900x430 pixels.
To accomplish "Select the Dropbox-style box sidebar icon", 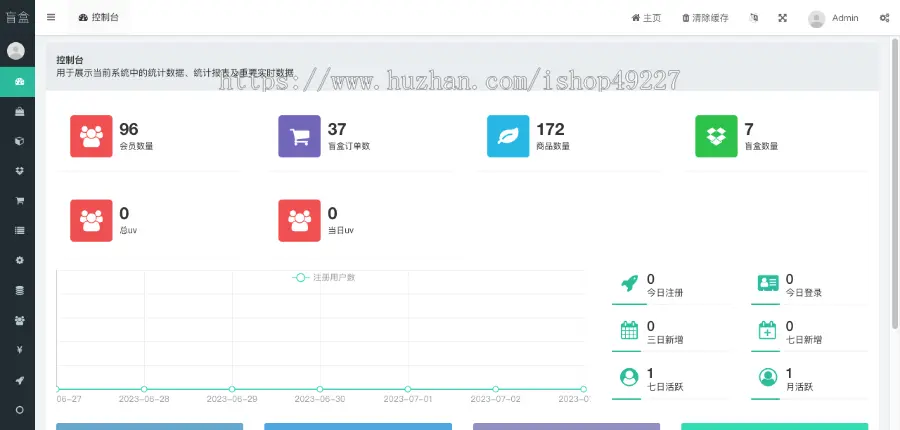I will (x=17, y=171).
